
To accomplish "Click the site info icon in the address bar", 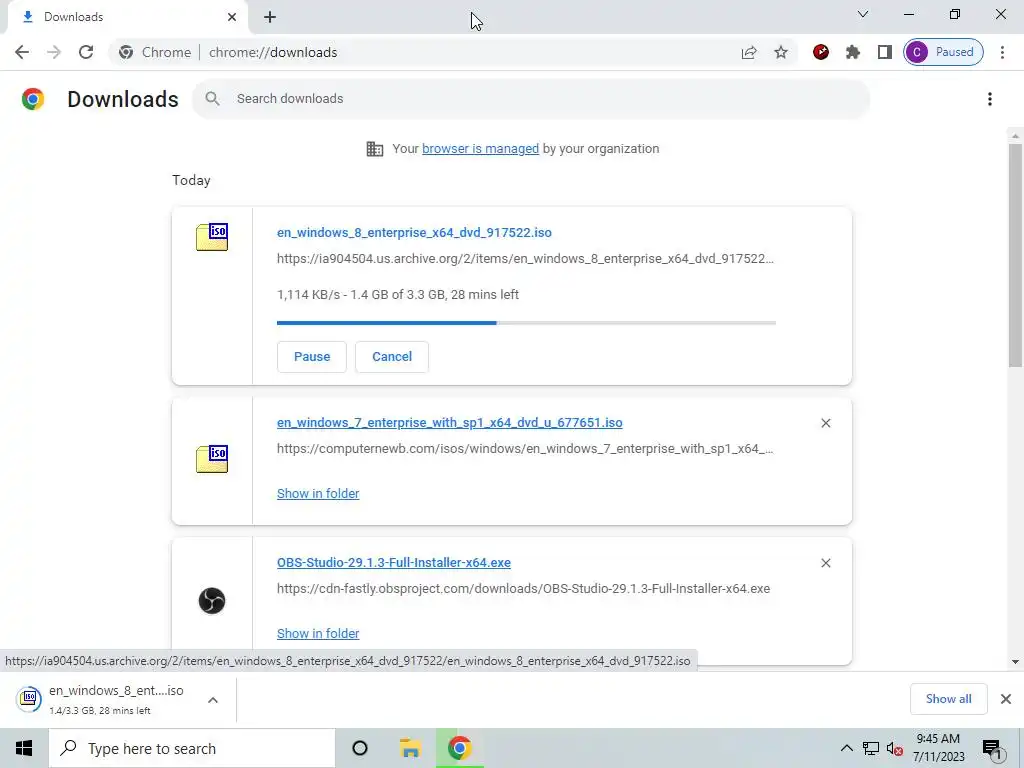I will click(126, 52).
